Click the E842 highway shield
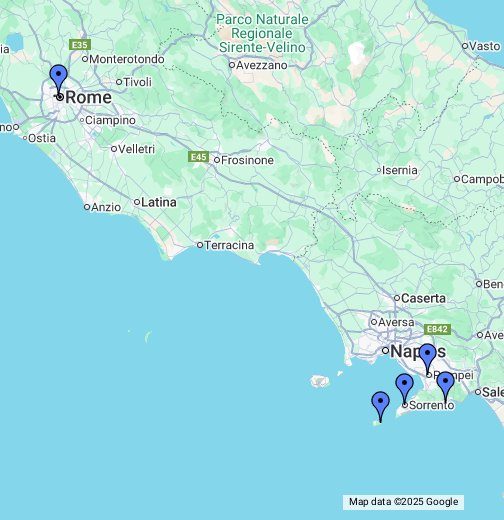The width and height of the screenshot is (504, 520). click(x=437, y=329)
